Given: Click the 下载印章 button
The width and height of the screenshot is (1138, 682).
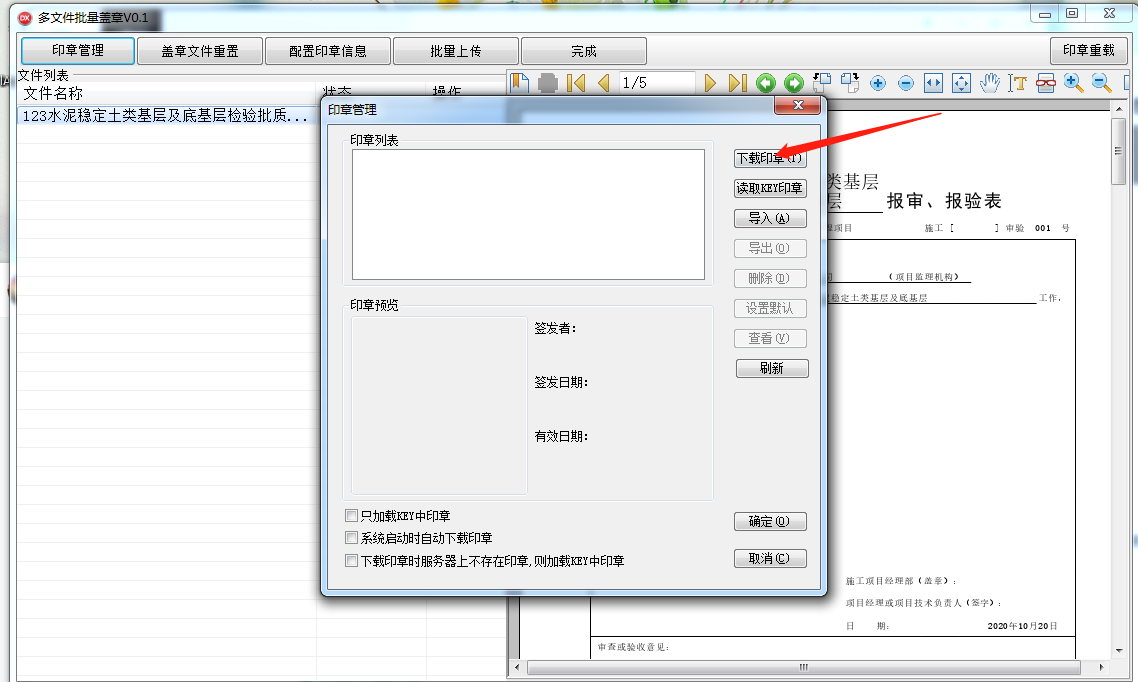Looking at the screenshot, I should click(x=769, y=158).
